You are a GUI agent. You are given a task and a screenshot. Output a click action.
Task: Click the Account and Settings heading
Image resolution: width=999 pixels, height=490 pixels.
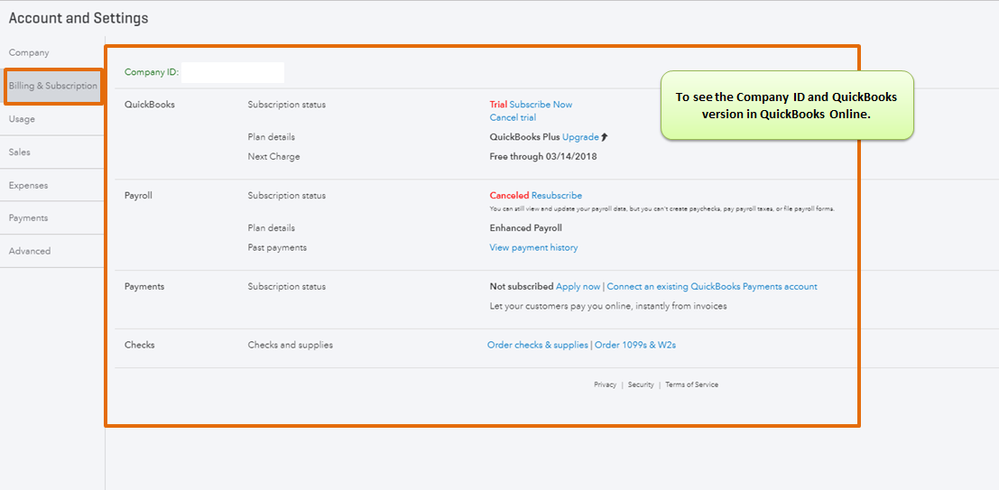click(x=78, y=18)
